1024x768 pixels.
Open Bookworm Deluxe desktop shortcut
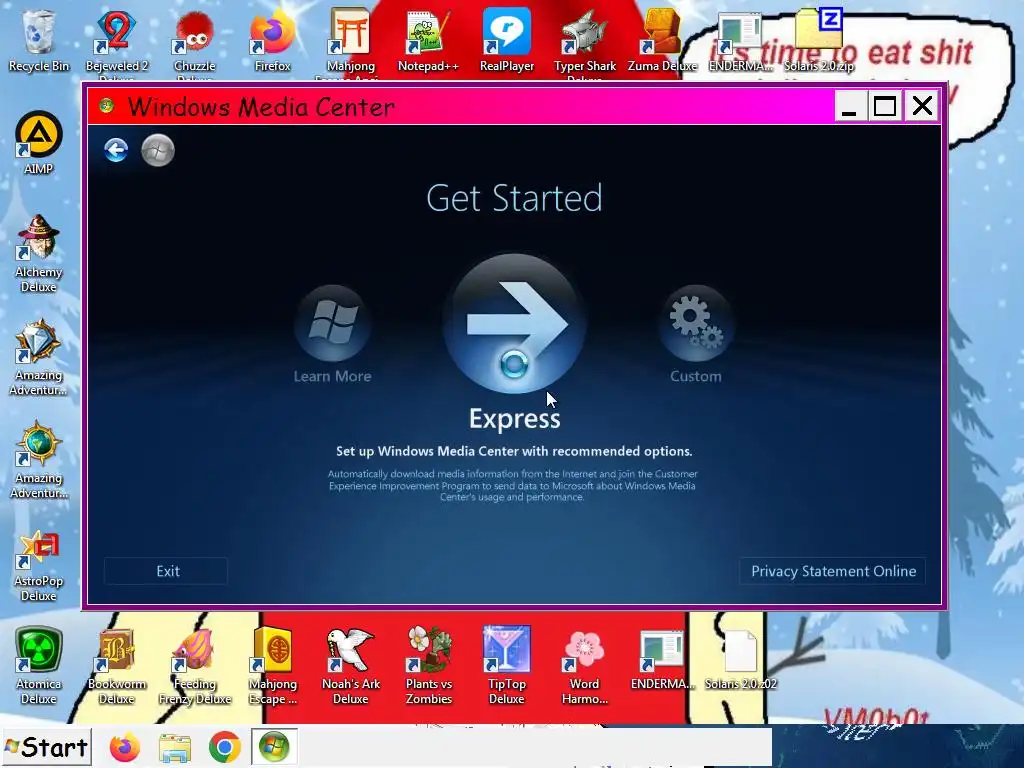click(x=116, y=665)
